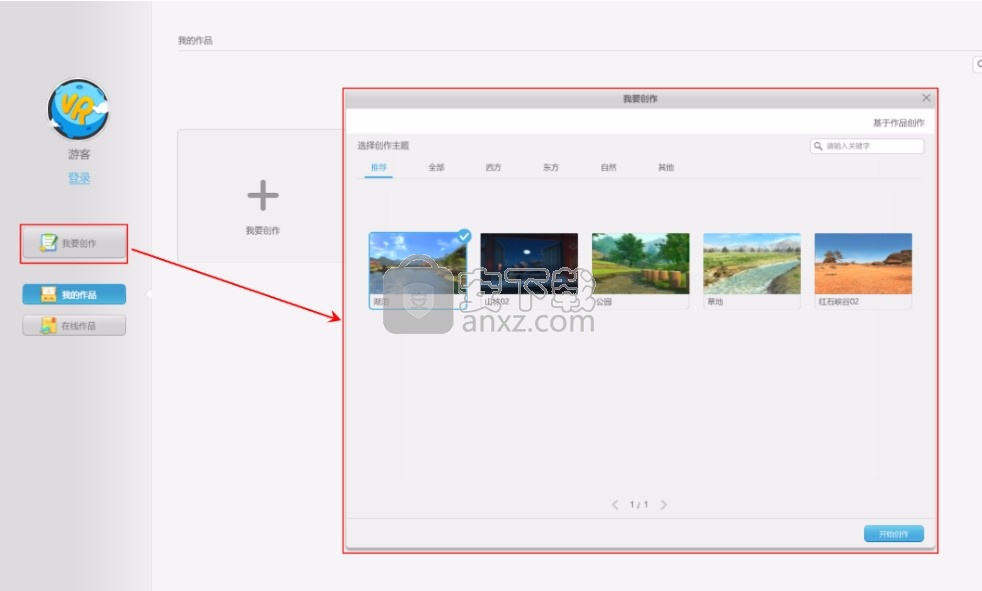Select 我的作品 in the sidebar

tap(74, 294)
